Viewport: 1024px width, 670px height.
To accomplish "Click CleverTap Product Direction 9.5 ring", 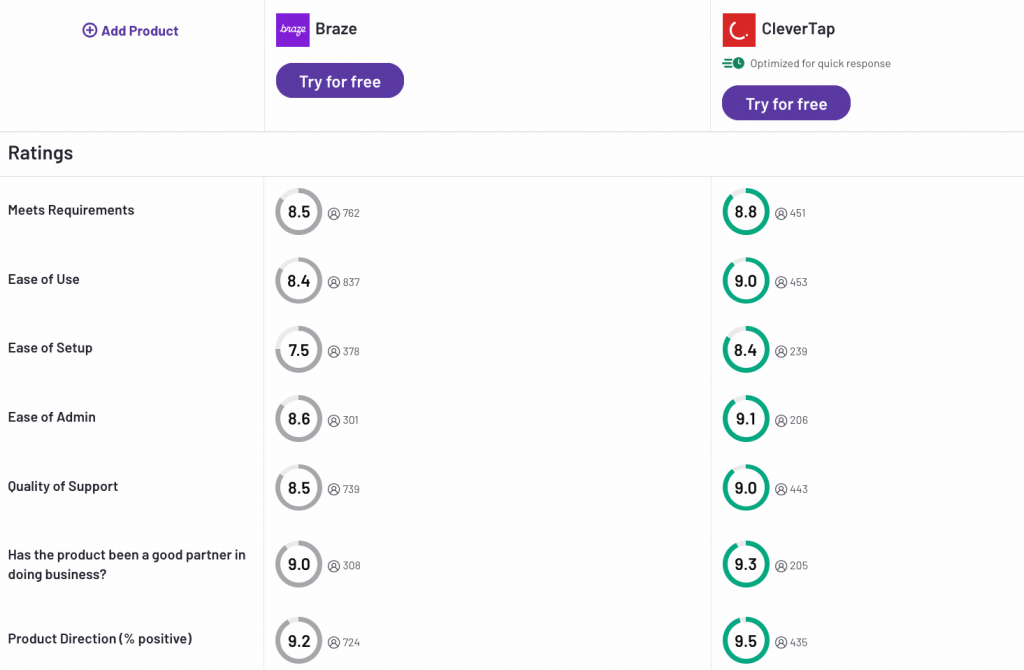I will [746, 641].
